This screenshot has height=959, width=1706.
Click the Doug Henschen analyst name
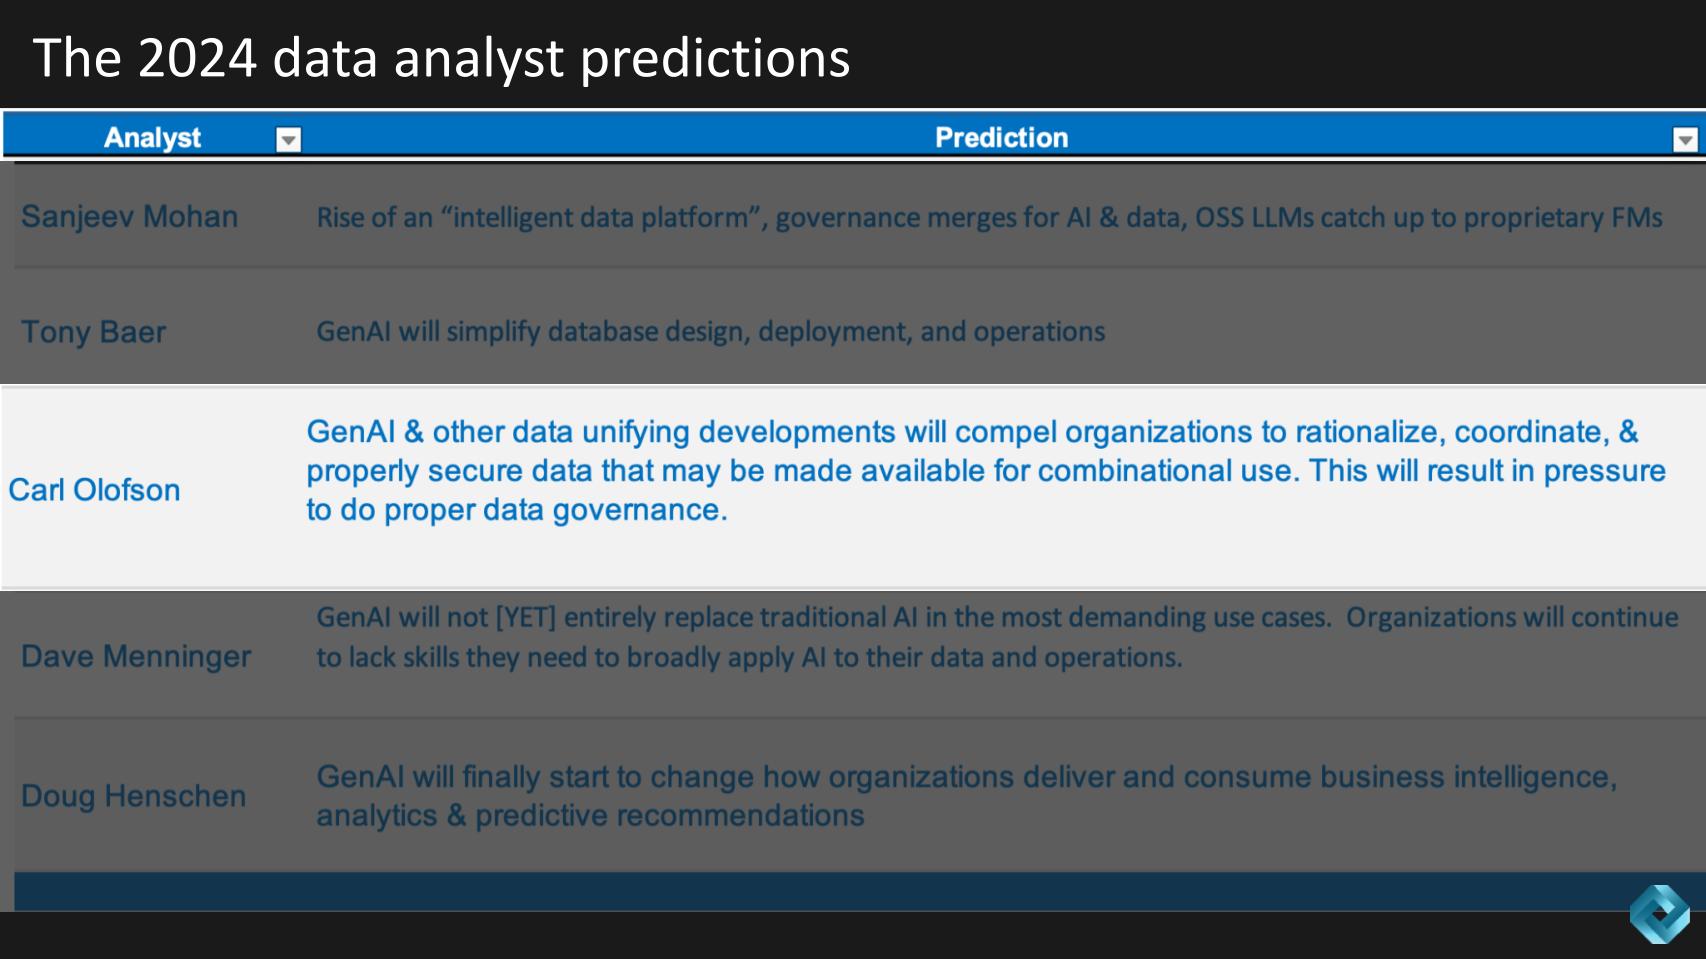click(133, 796)
